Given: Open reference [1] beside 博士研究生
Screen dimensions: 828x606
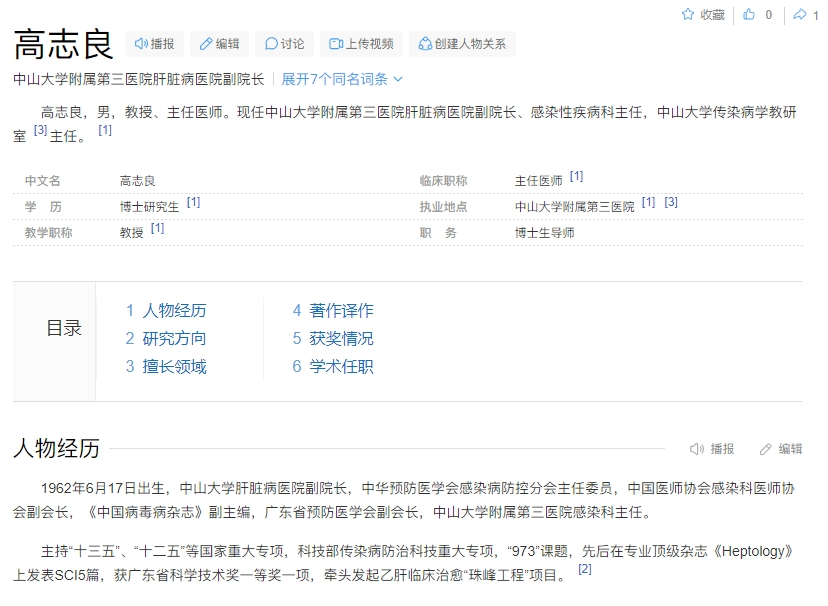Looking at the screenshot, I should pyautogui.click(x=193, y=202).
